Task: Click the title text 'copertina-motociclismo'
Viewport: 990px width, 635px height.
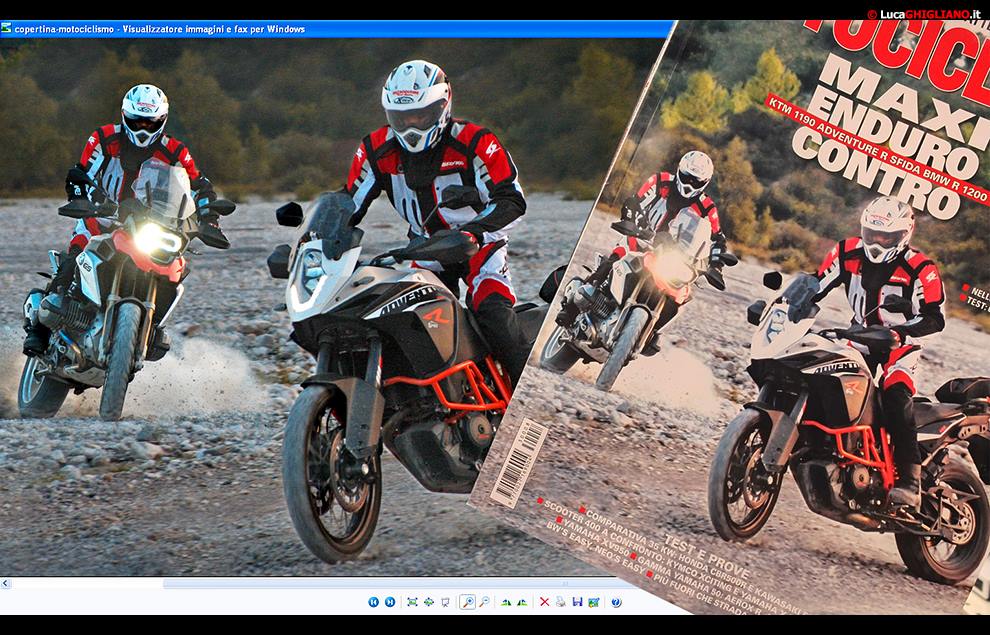Action: [x=64, y=29]
